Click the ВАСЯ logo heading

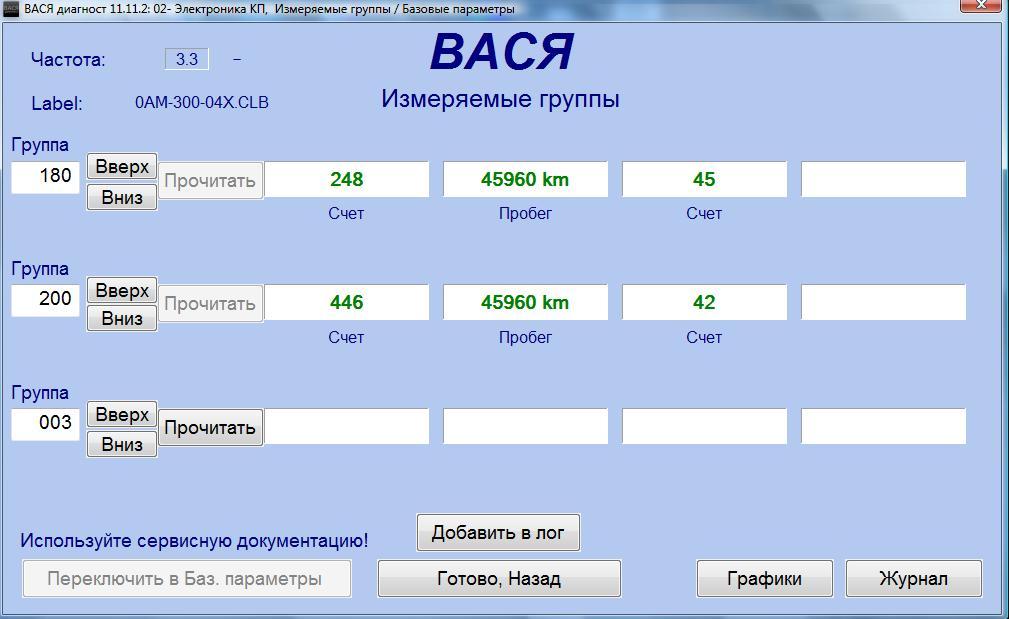(x=502, y=51)
